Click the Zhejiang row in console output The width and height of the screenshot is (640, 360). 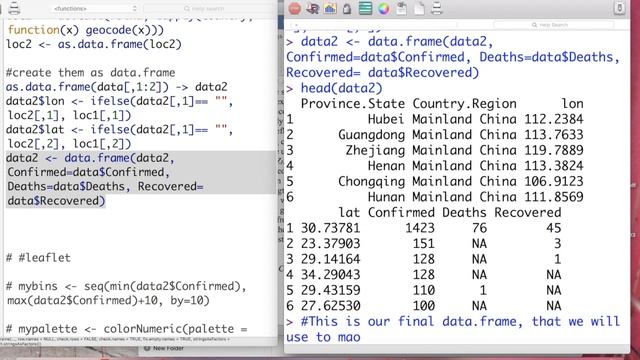tap(435, 150)
